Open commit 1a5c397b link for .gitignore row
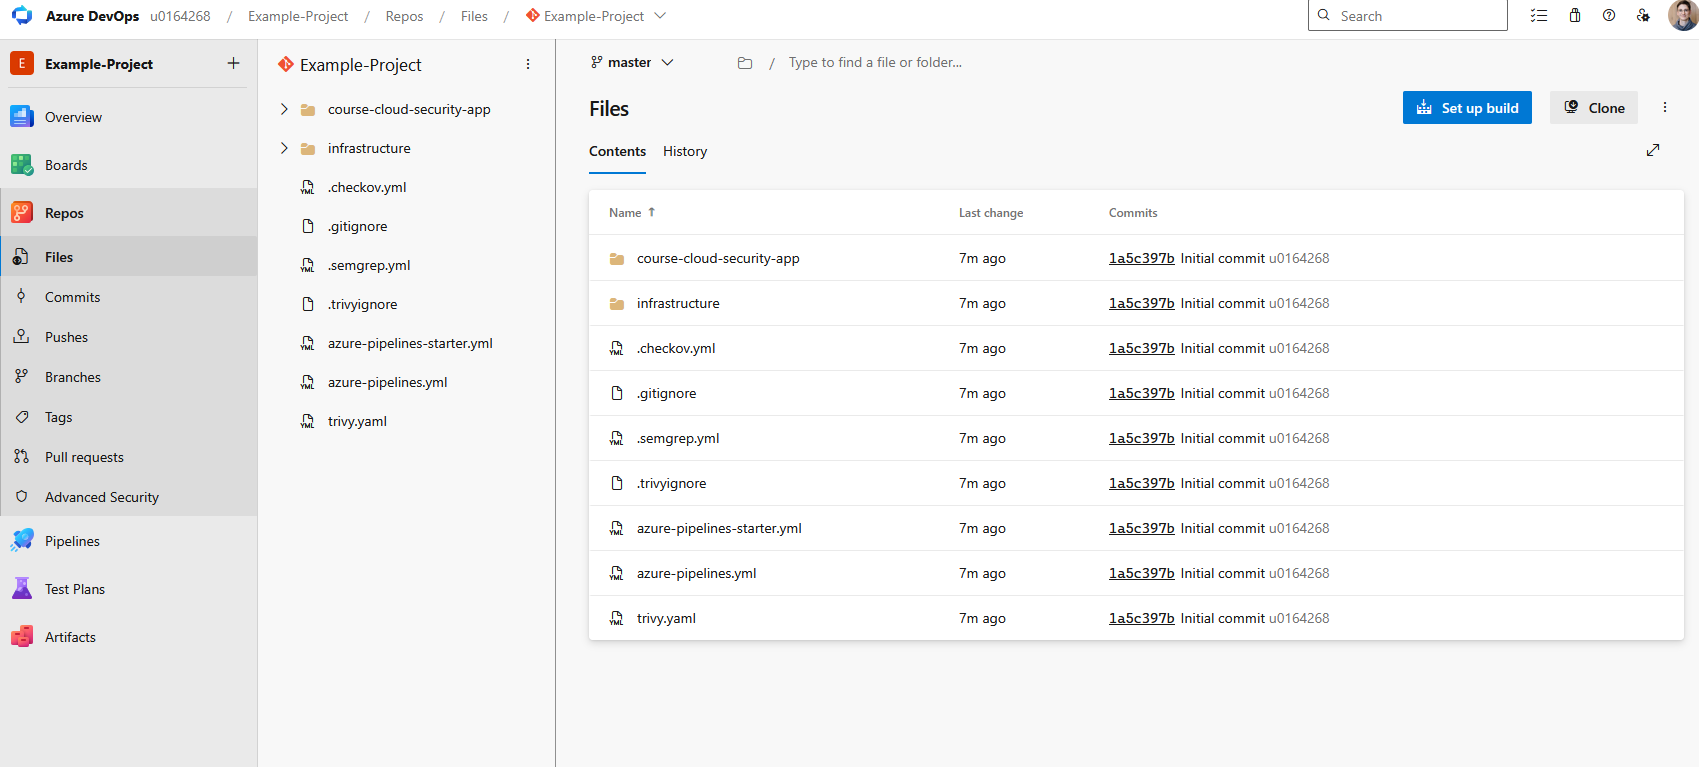The height and width of the screenshot is (767, 1699). [x=1141, y=393]
